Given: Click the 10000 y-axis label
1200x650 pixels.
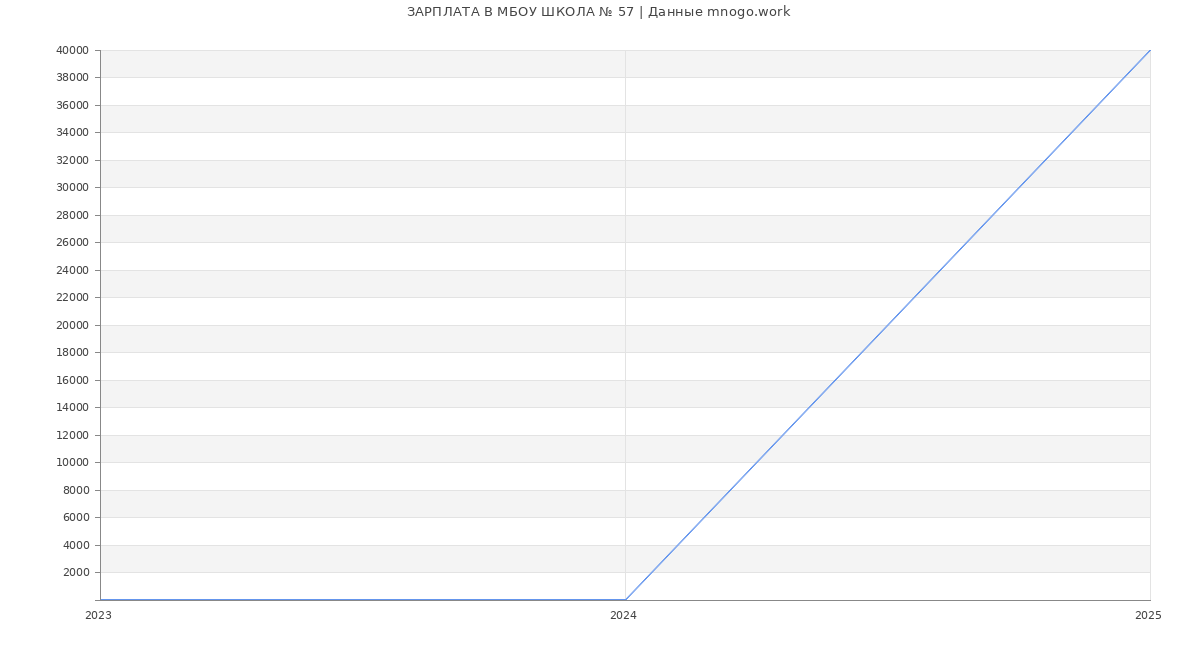Looking at the screenshot, I should (x=72, y=463).
